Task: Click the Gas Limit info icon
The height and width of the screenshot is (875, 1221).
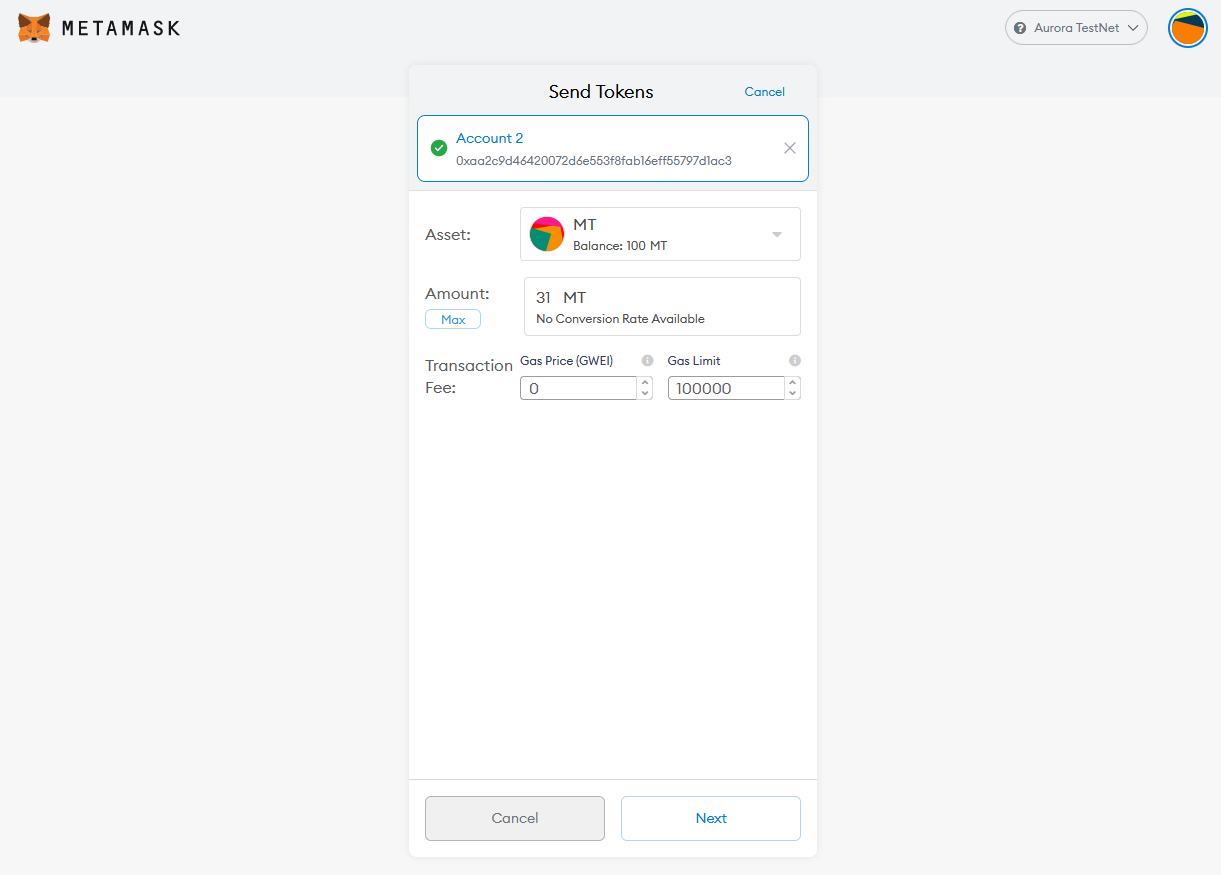Action: point(795,360)
